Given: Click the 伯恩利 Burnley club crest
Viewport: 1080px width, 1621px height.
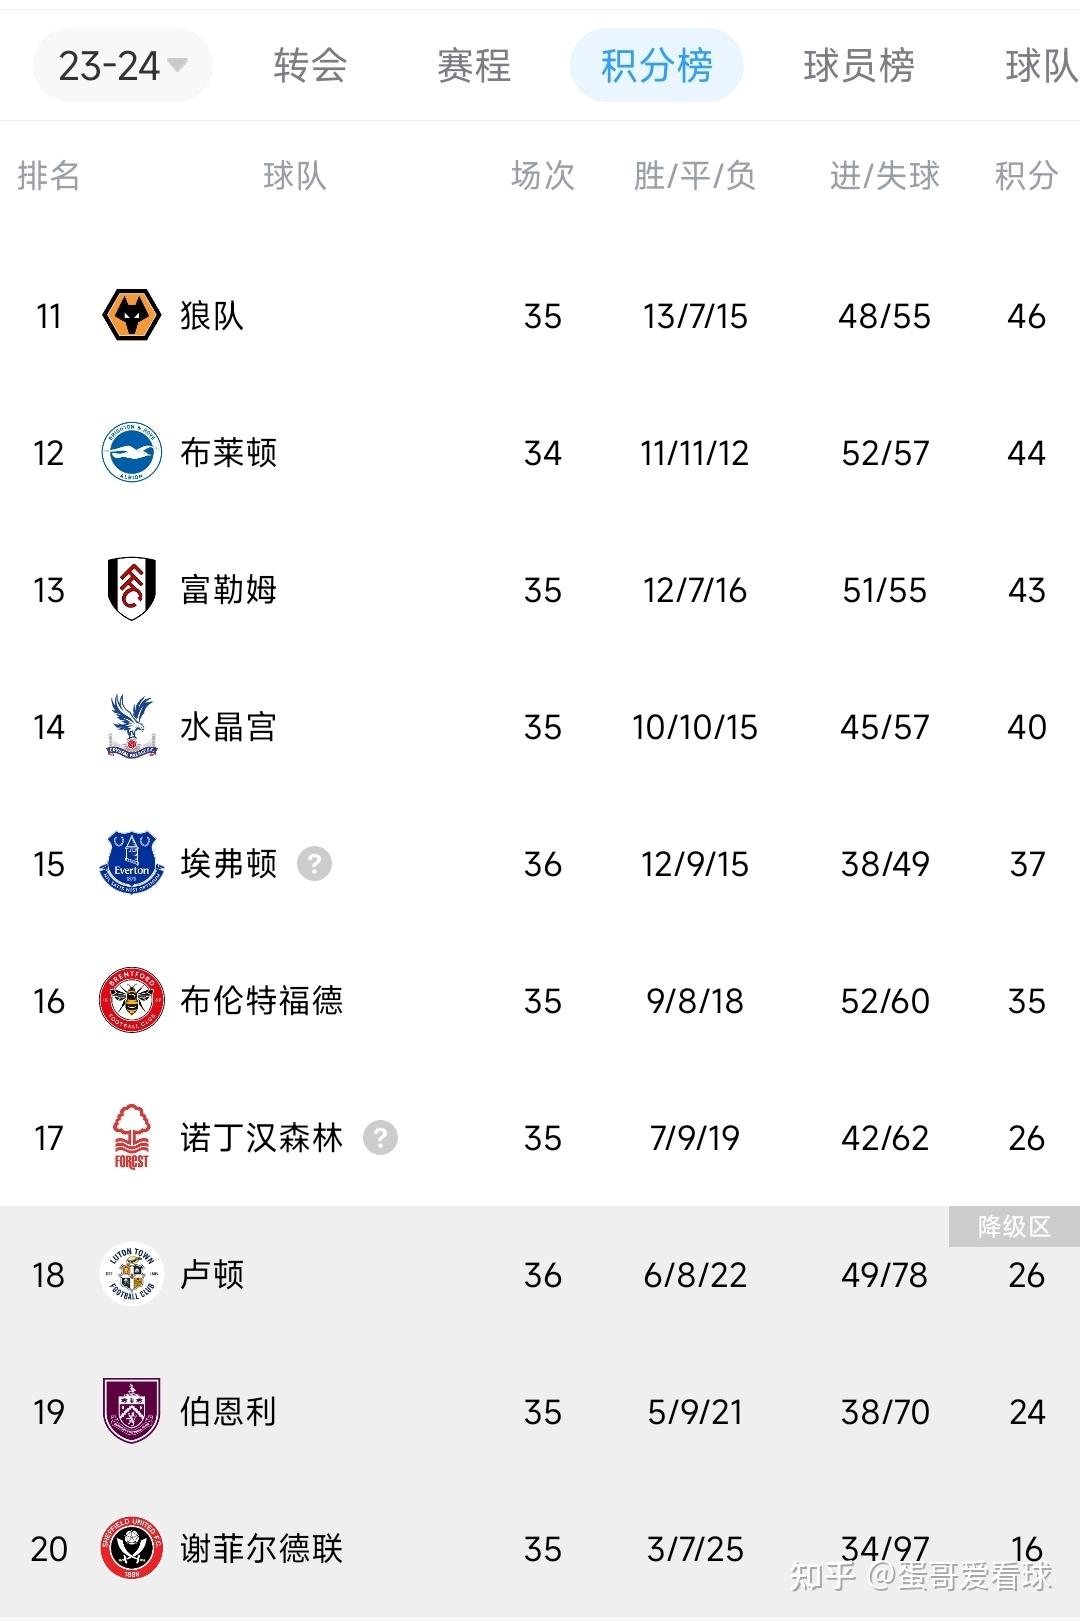Looking at the screenshot, I should (131, 1412).
